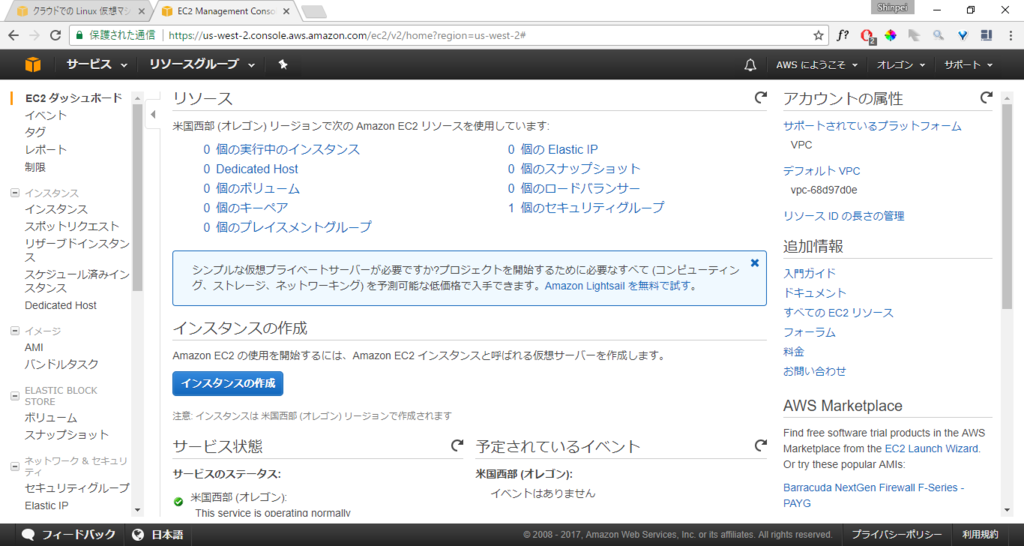Open スポットリクエスト in the sidebar

point(72,226)
